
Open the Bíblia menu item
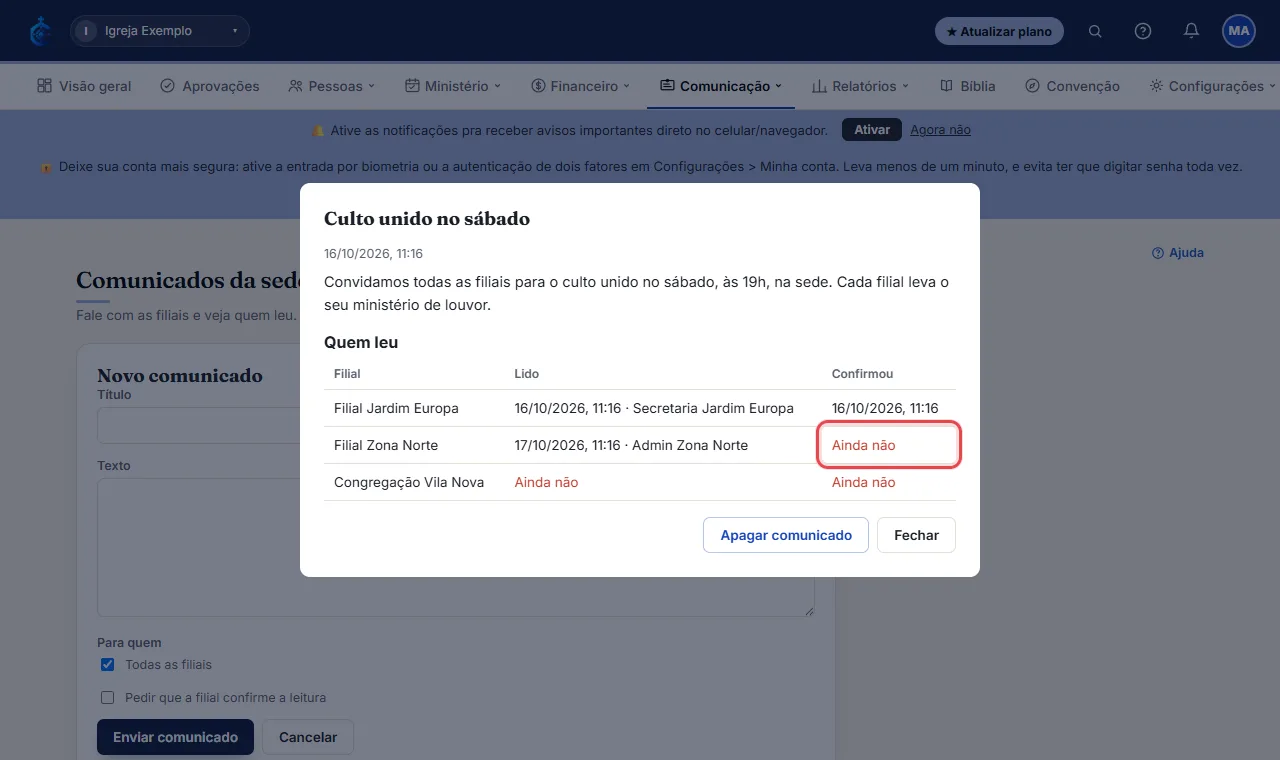(968, 86)
